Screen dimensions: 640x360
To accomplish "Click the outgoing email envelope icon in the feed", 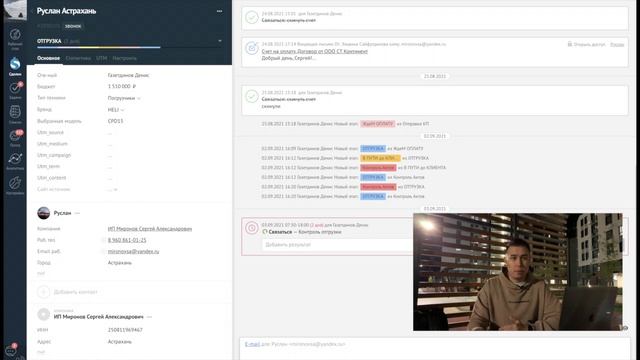I will tap(252, 48).
